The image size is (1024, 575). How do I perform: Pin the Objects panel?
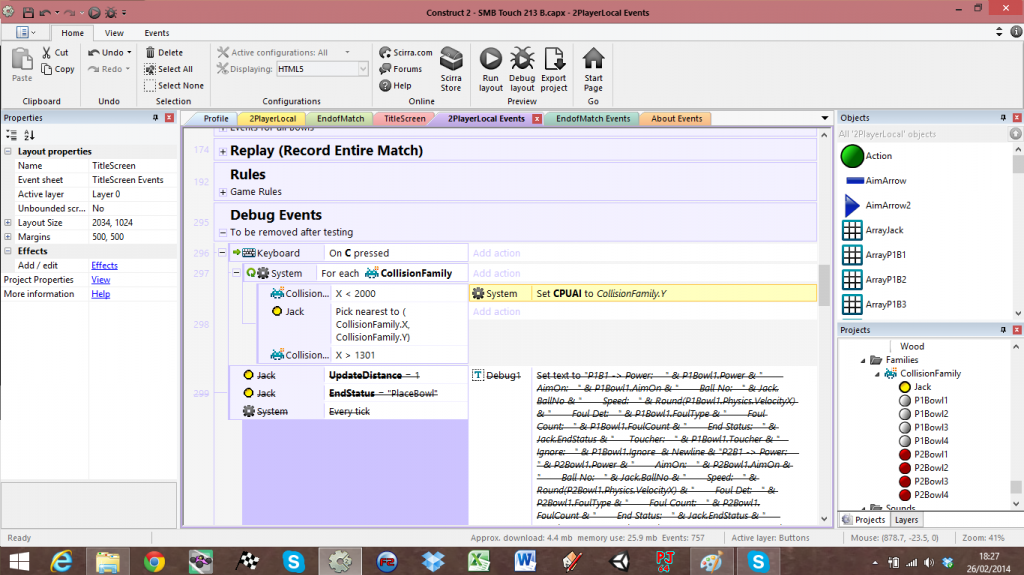(1003, 118)
